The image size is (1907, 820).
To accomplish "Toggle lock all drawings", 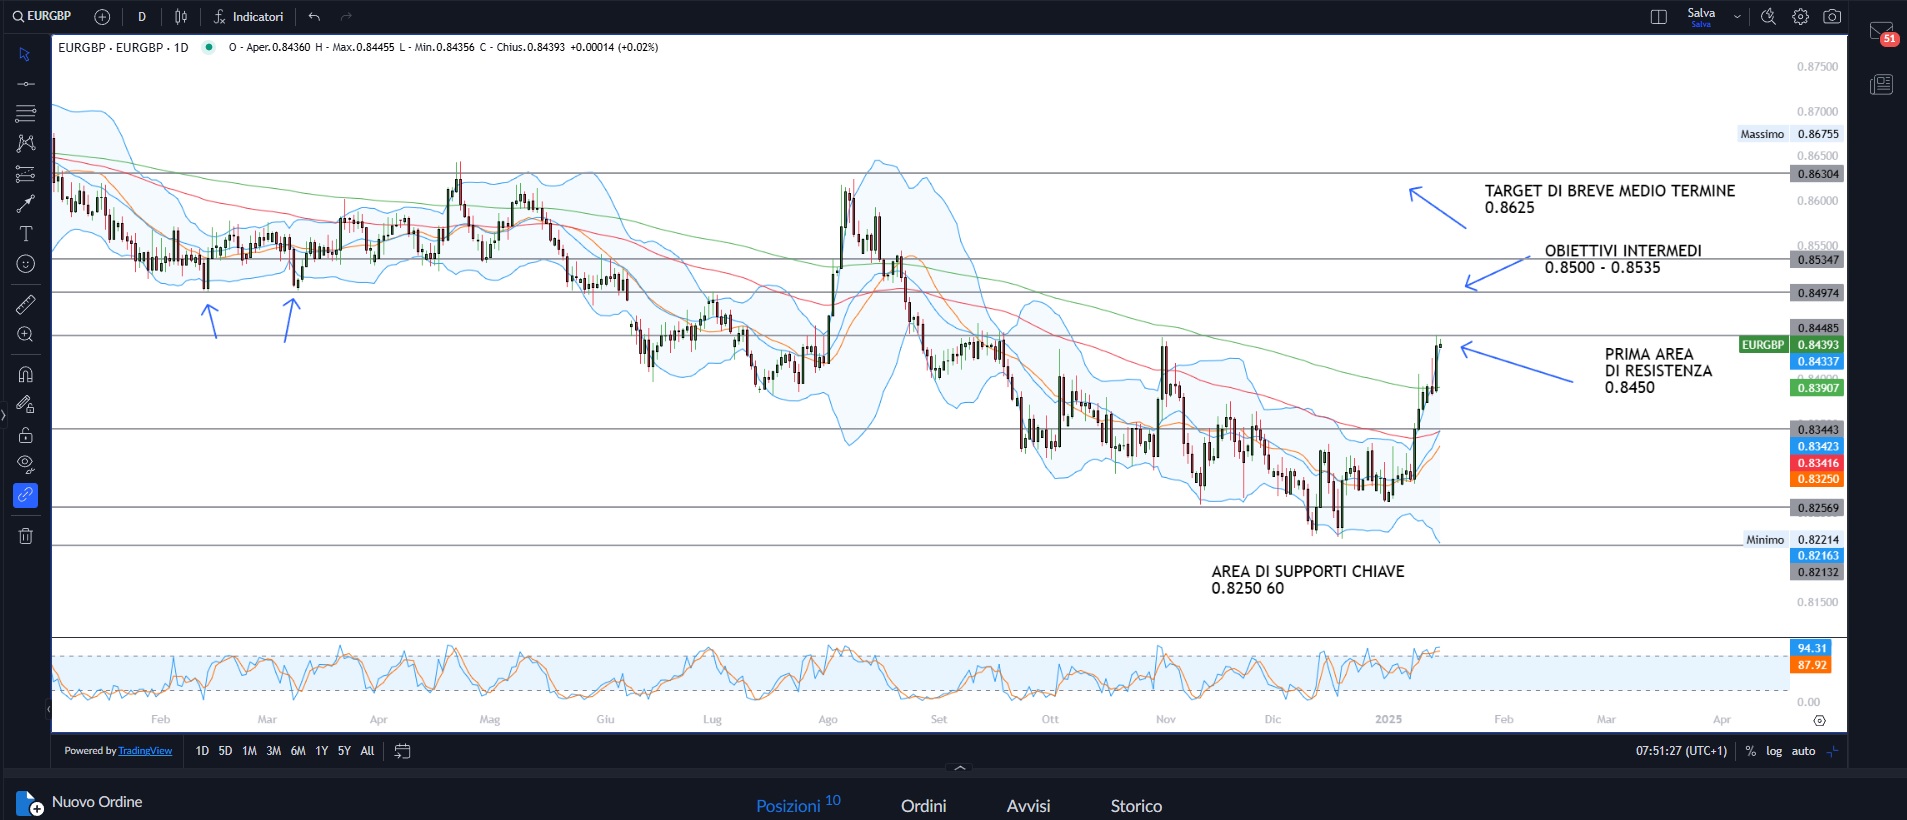I will point(26,435).
